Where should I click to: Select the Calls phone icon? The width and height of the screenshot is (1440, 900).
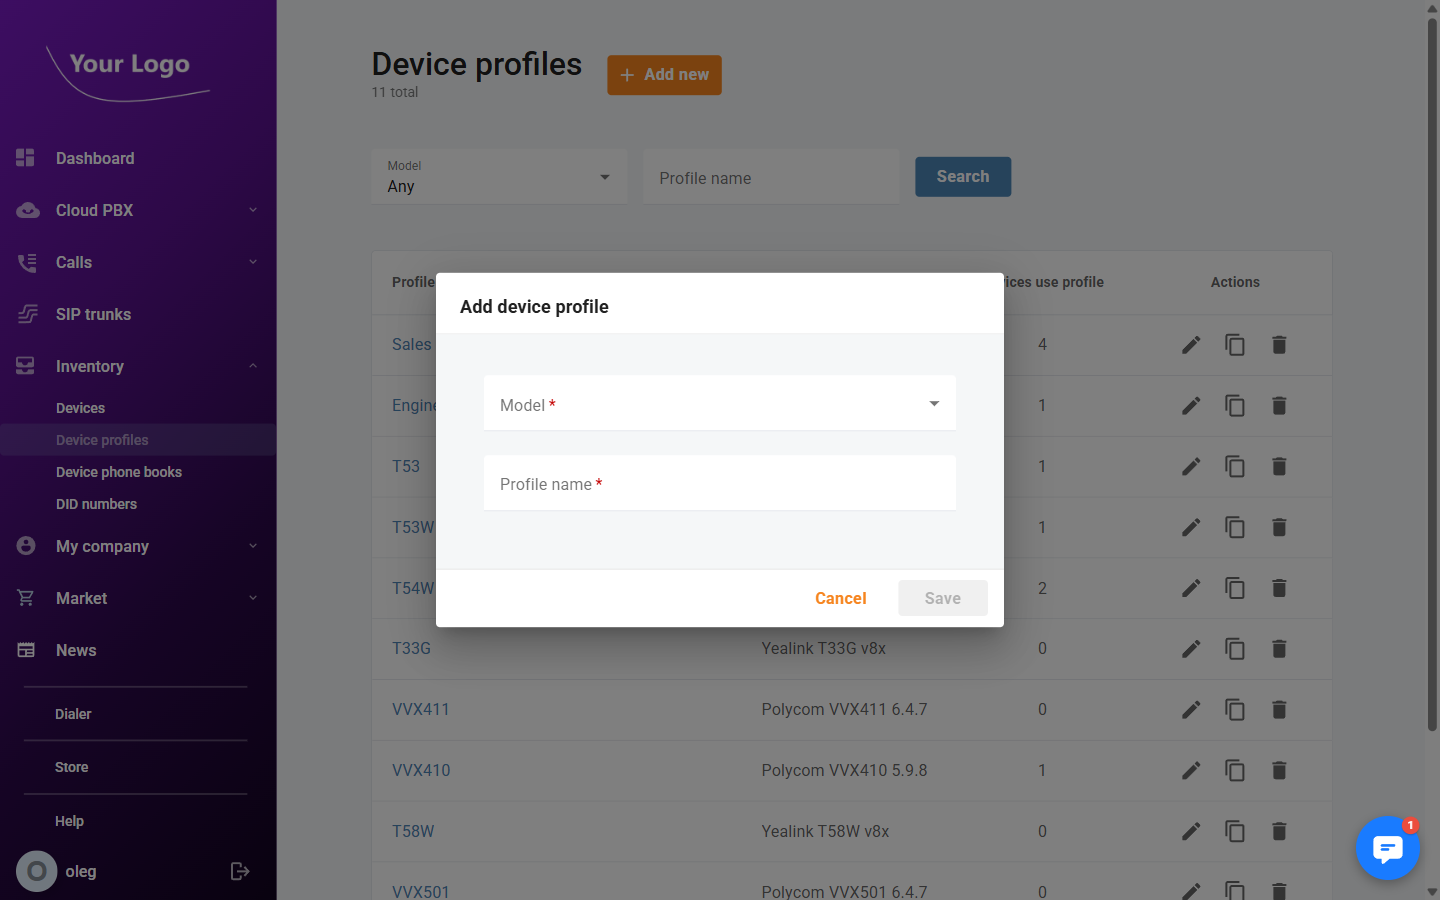coord(27,262)
